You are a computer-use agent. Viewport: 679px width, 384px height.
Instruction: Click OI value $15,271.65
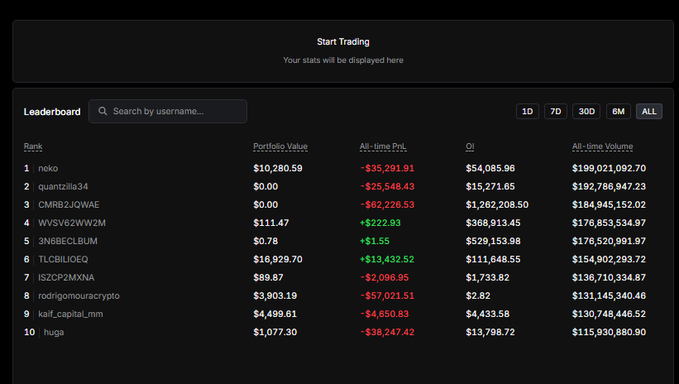pos(490,187)
